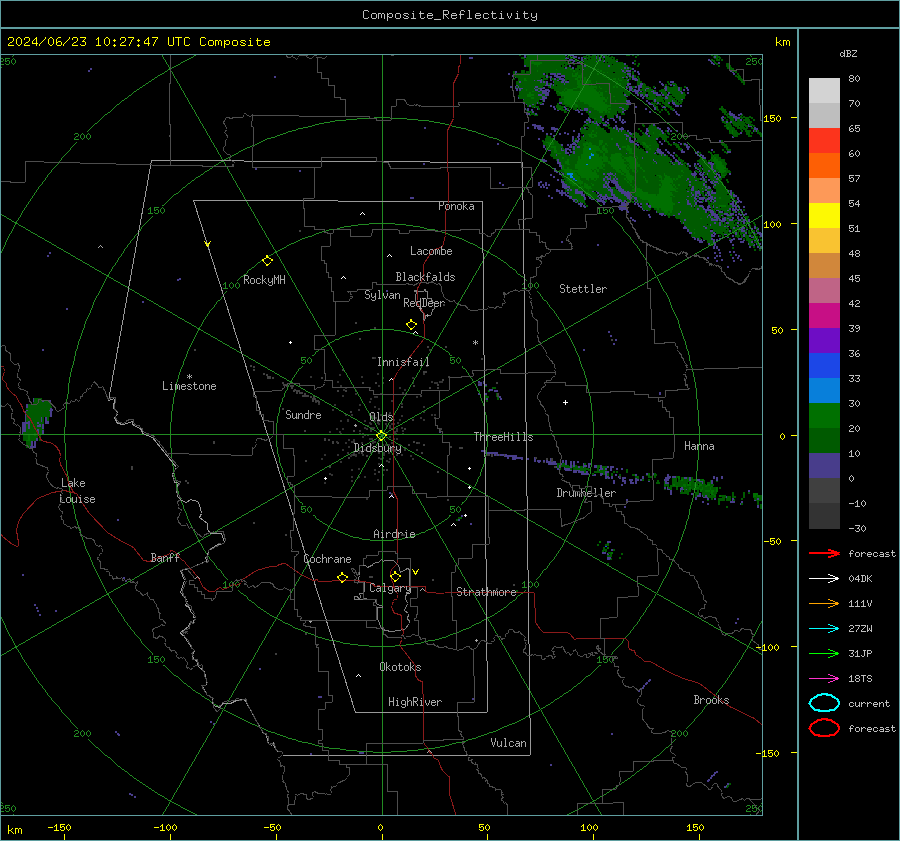Click the 04DK legend label

coord(860,579)
